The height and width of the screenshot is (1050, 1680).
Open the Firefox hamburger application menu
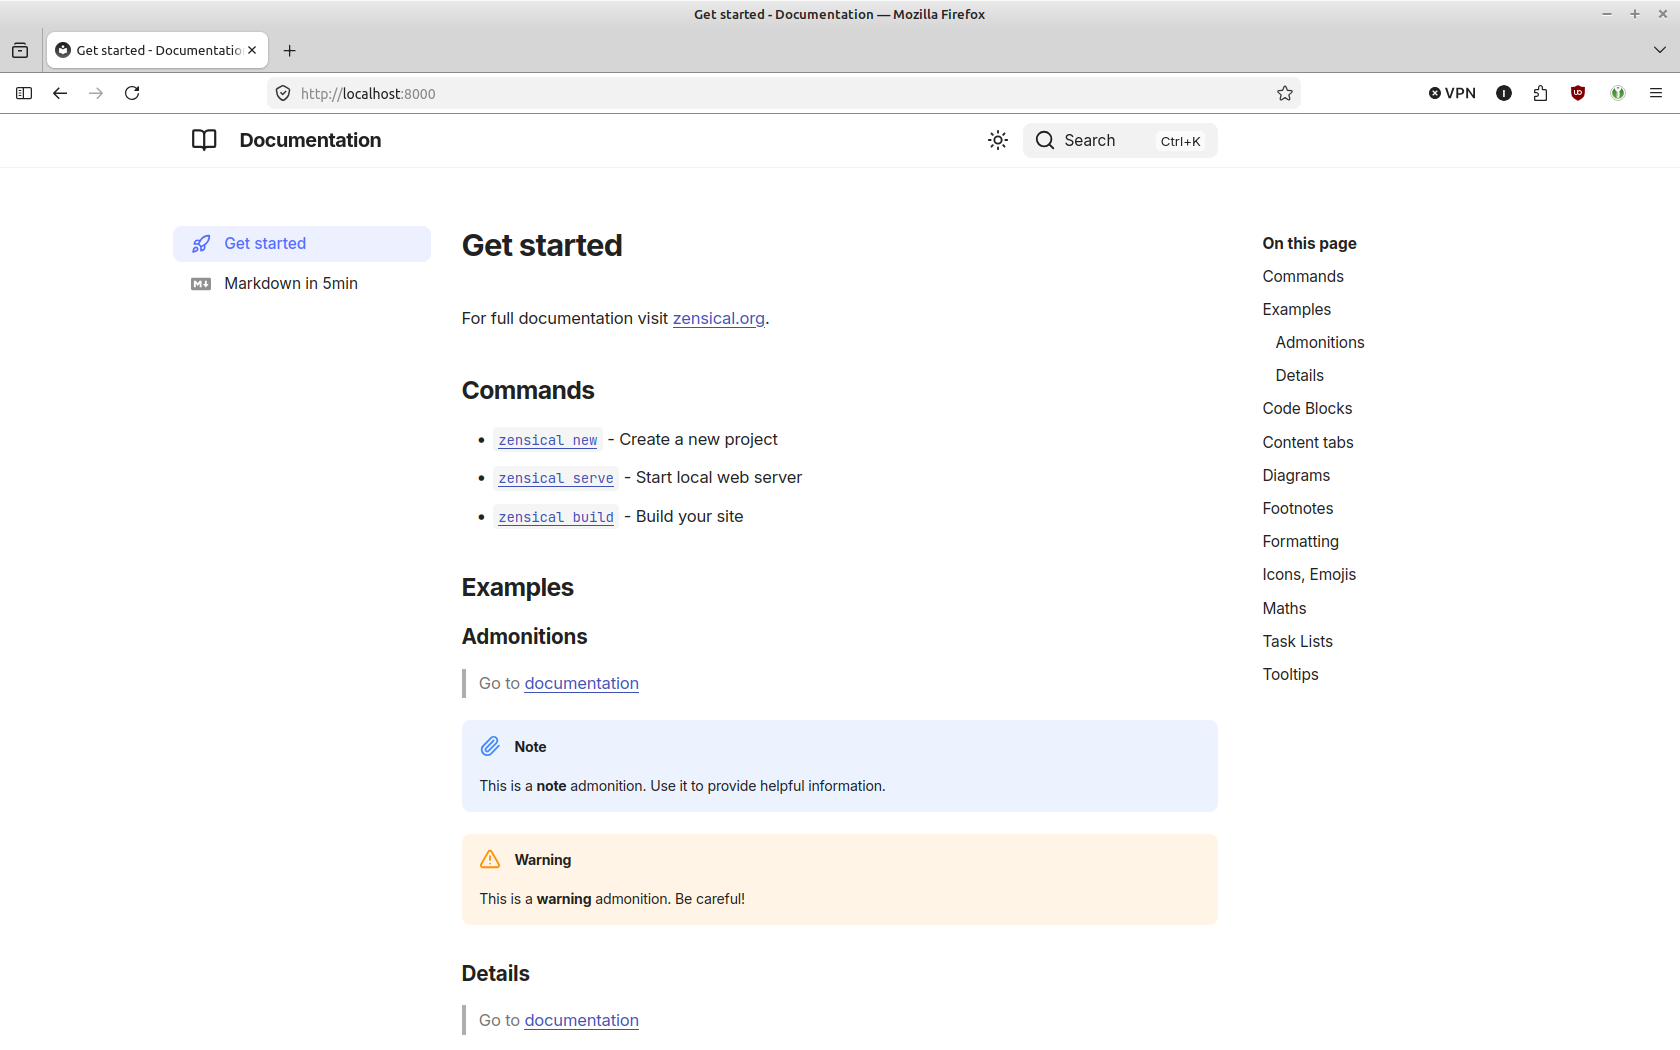point(1656,94)
